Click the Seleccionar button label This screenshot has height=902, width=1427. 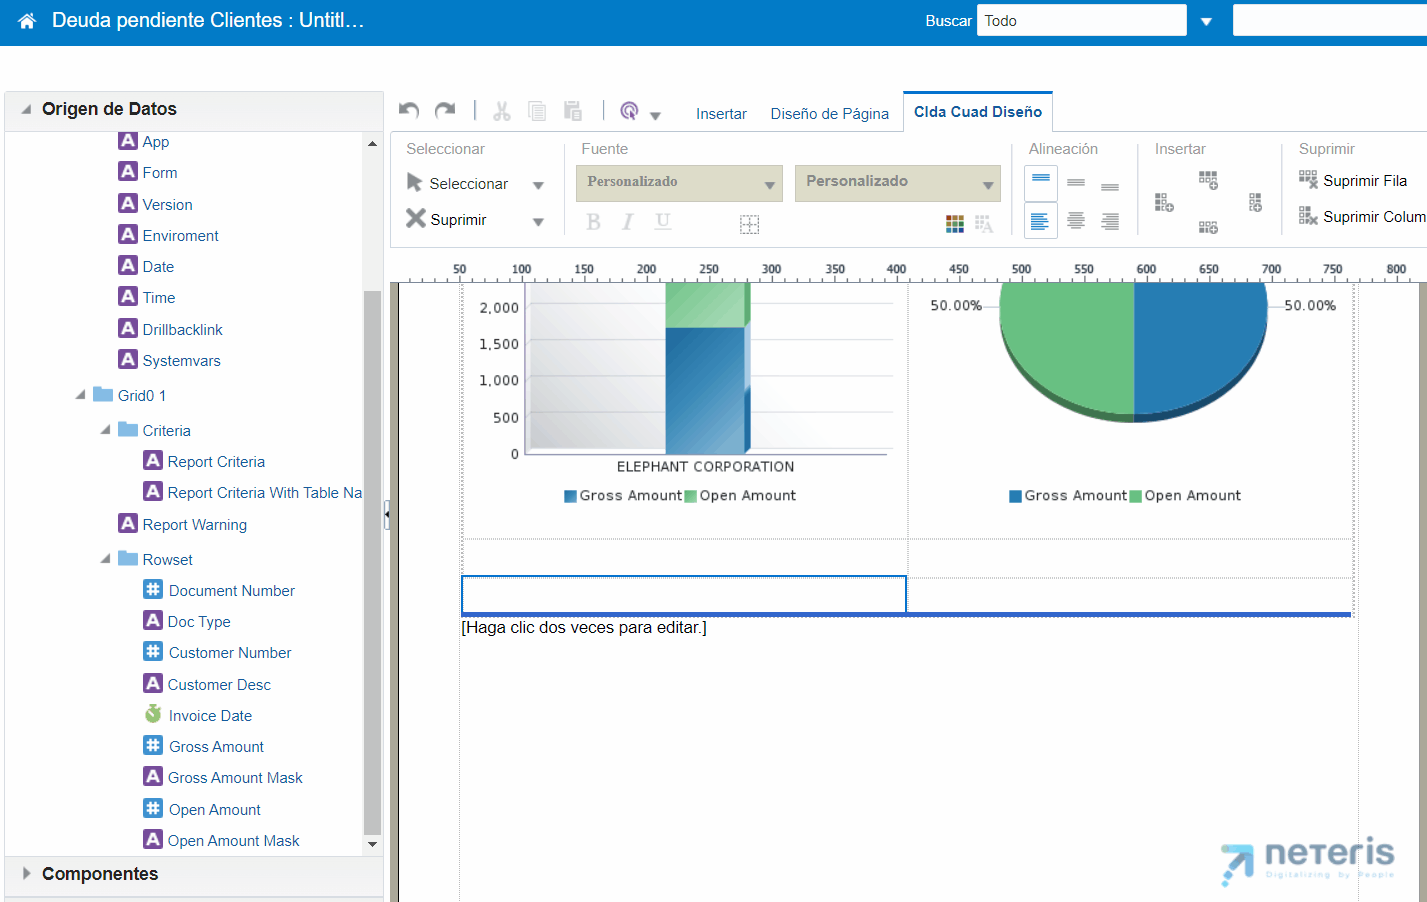coord(468,184)
